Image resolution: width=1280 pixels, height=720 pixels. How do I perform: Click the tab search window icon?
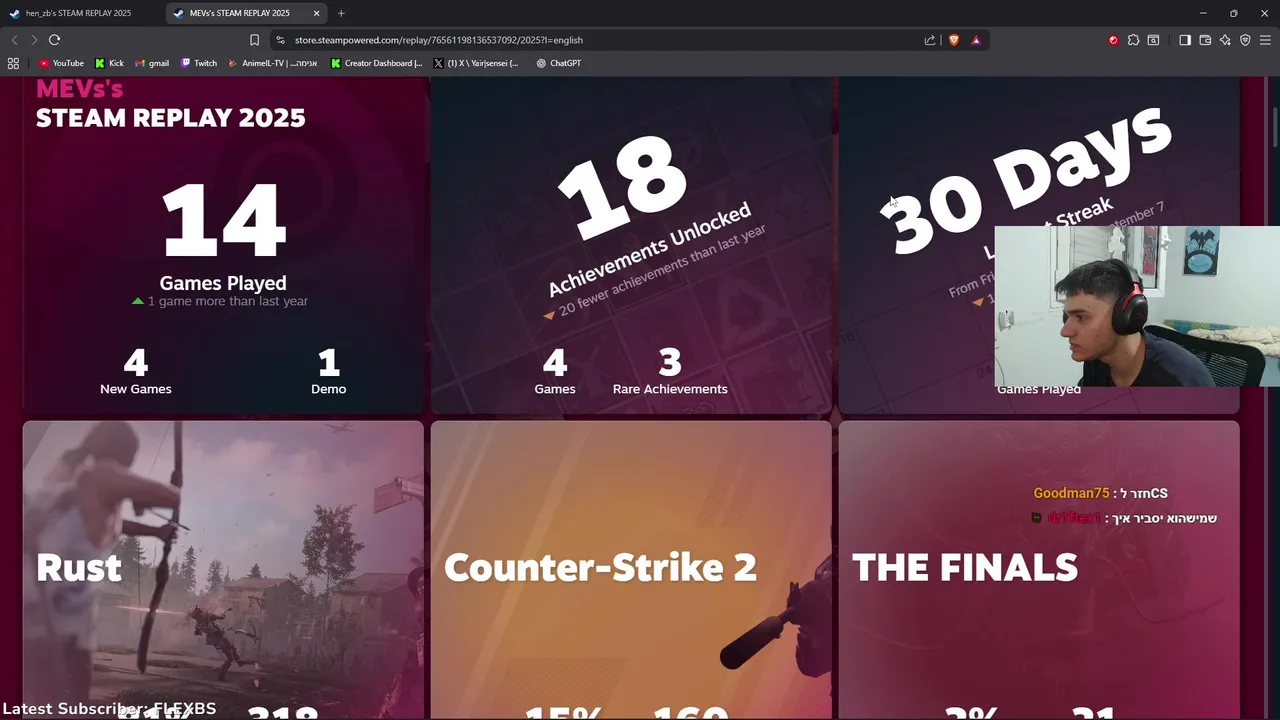point(1153,40)
